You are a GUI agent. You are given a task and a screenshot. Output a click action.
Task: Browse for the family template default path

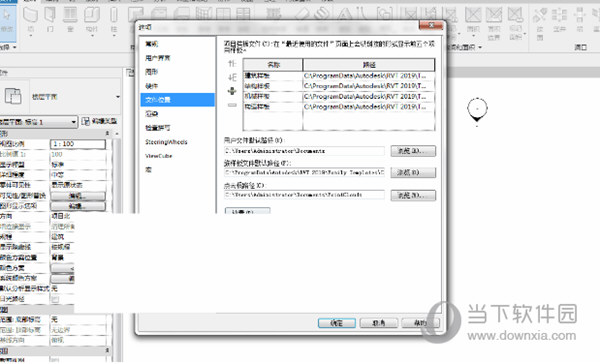click(413, 173)
